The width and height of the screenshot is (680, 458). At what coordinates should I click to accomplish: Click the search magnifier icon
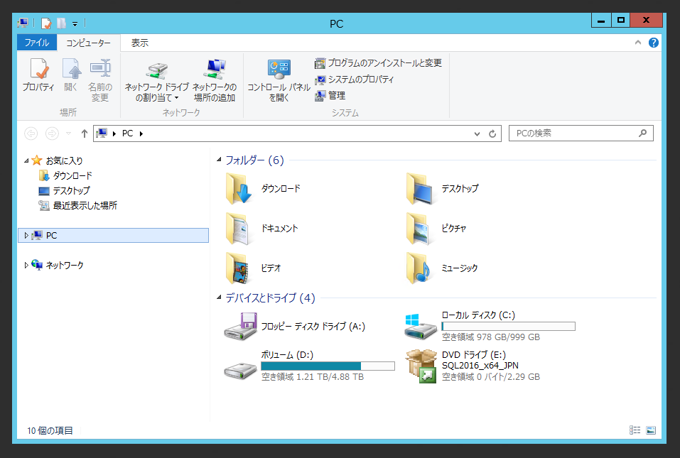point(643,134)
